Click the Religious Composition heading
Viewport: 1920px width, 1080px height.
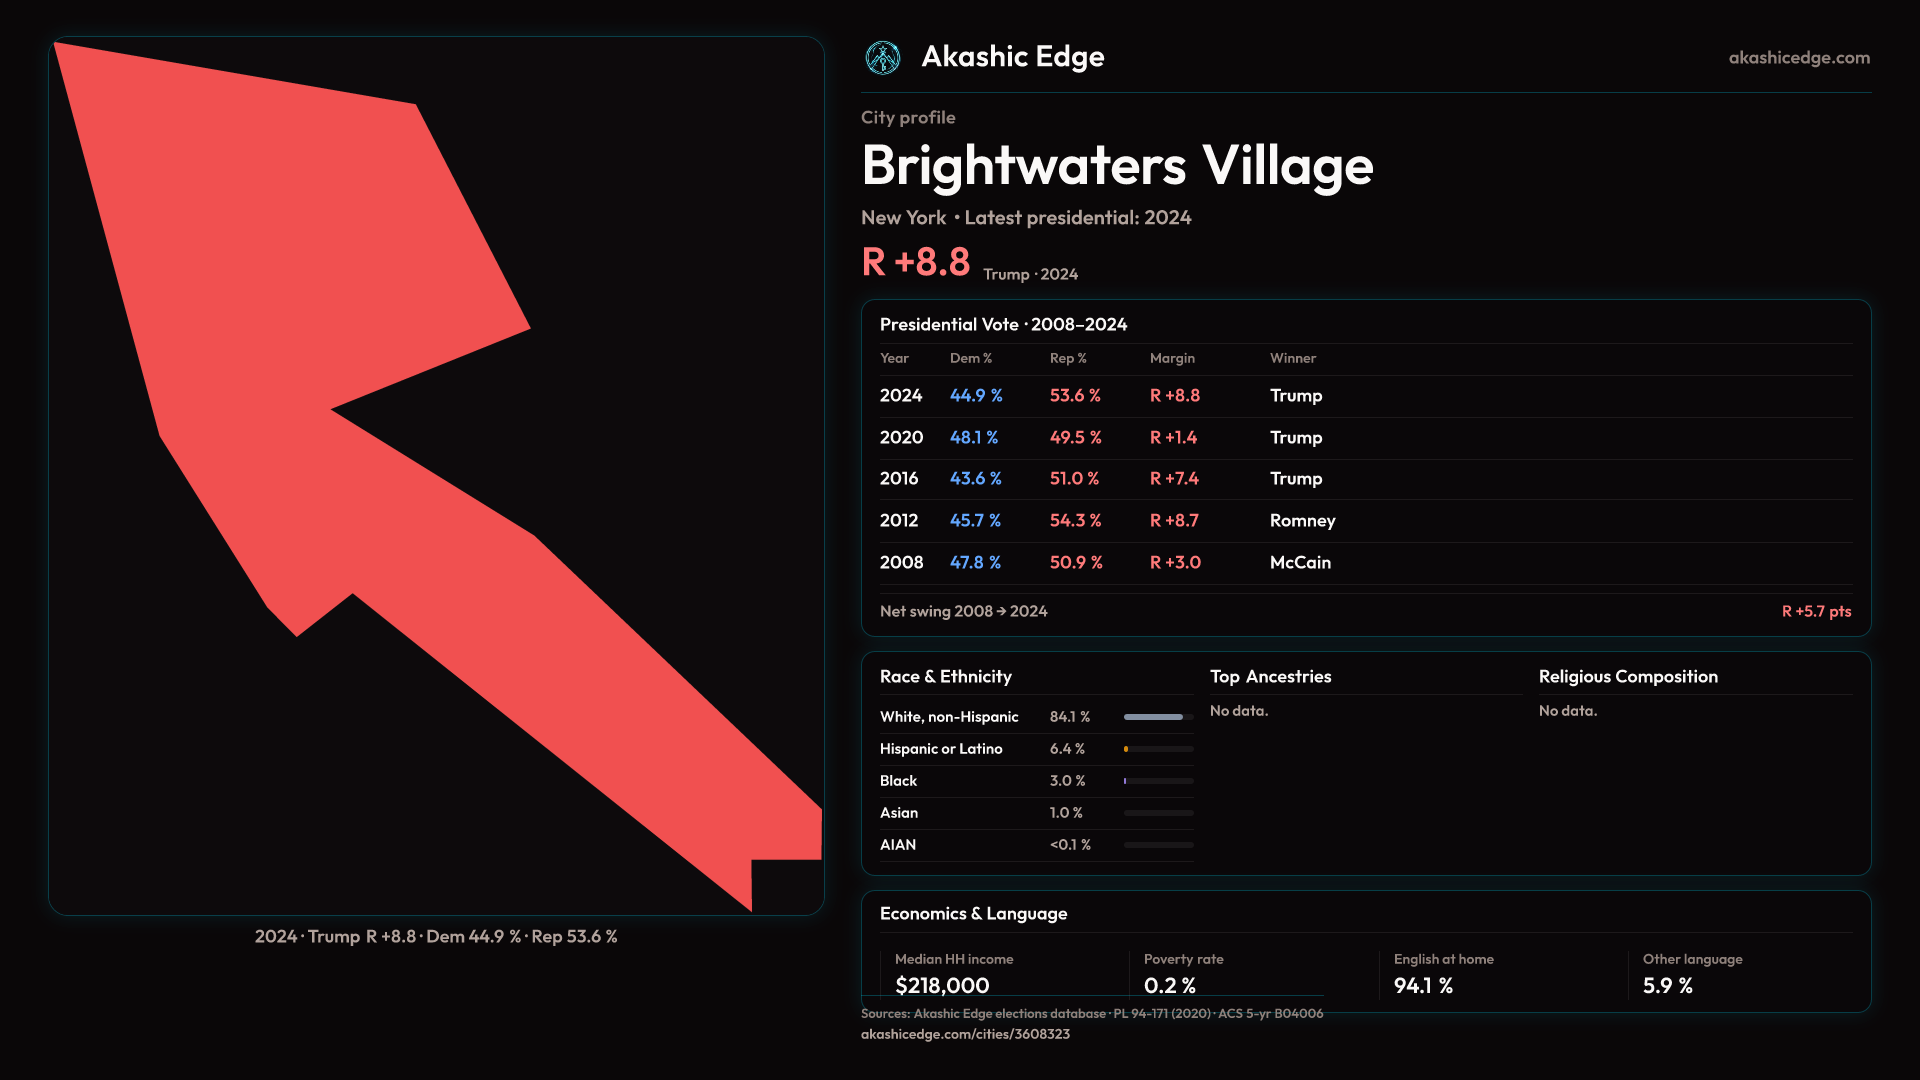tap(1628, 677)
